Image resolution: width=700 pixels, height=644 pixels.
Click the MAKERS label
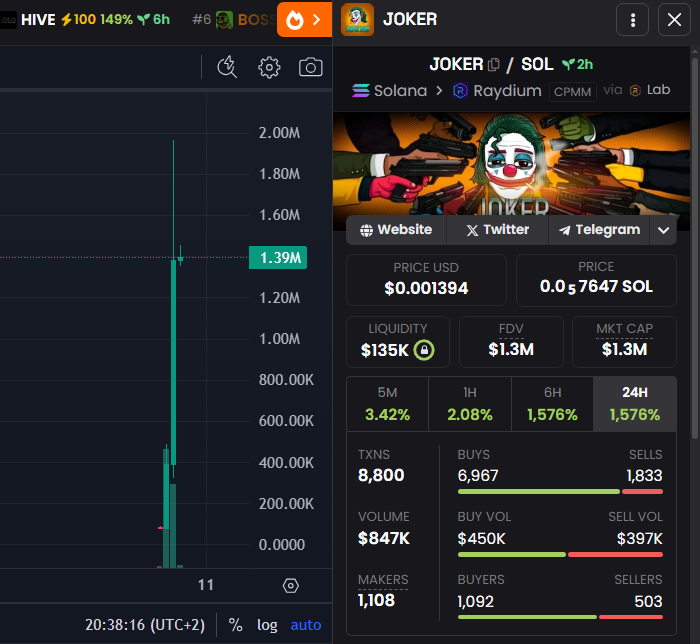pos(383,580)
